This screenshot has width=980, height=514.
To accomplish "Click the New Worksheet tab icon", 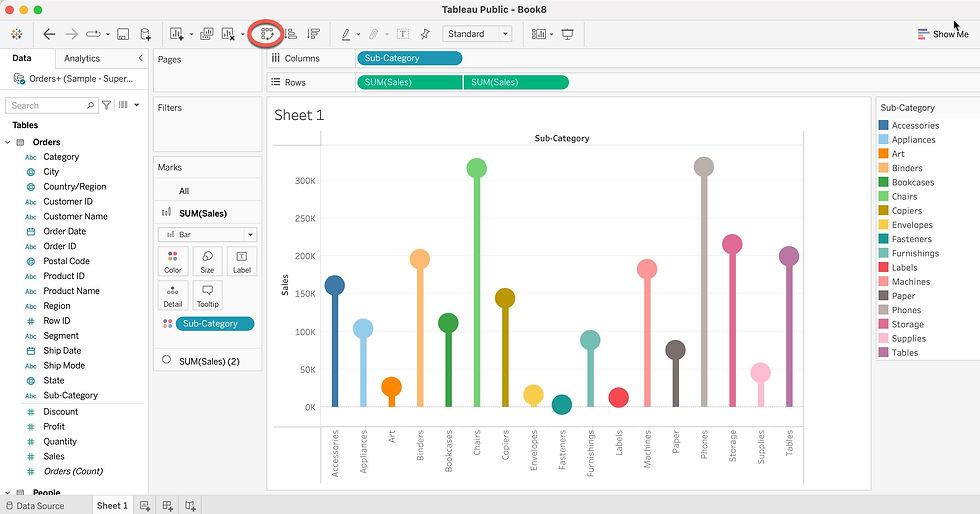I will (145, 506).
